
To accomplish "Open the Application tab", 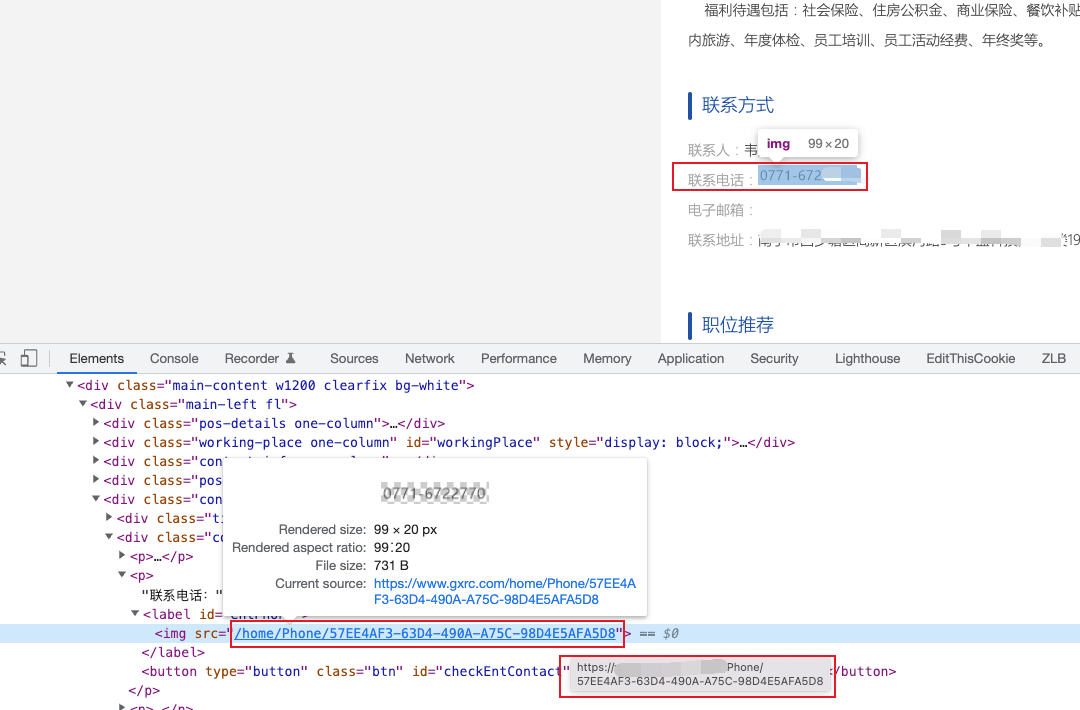I will (x=691, y=359).
